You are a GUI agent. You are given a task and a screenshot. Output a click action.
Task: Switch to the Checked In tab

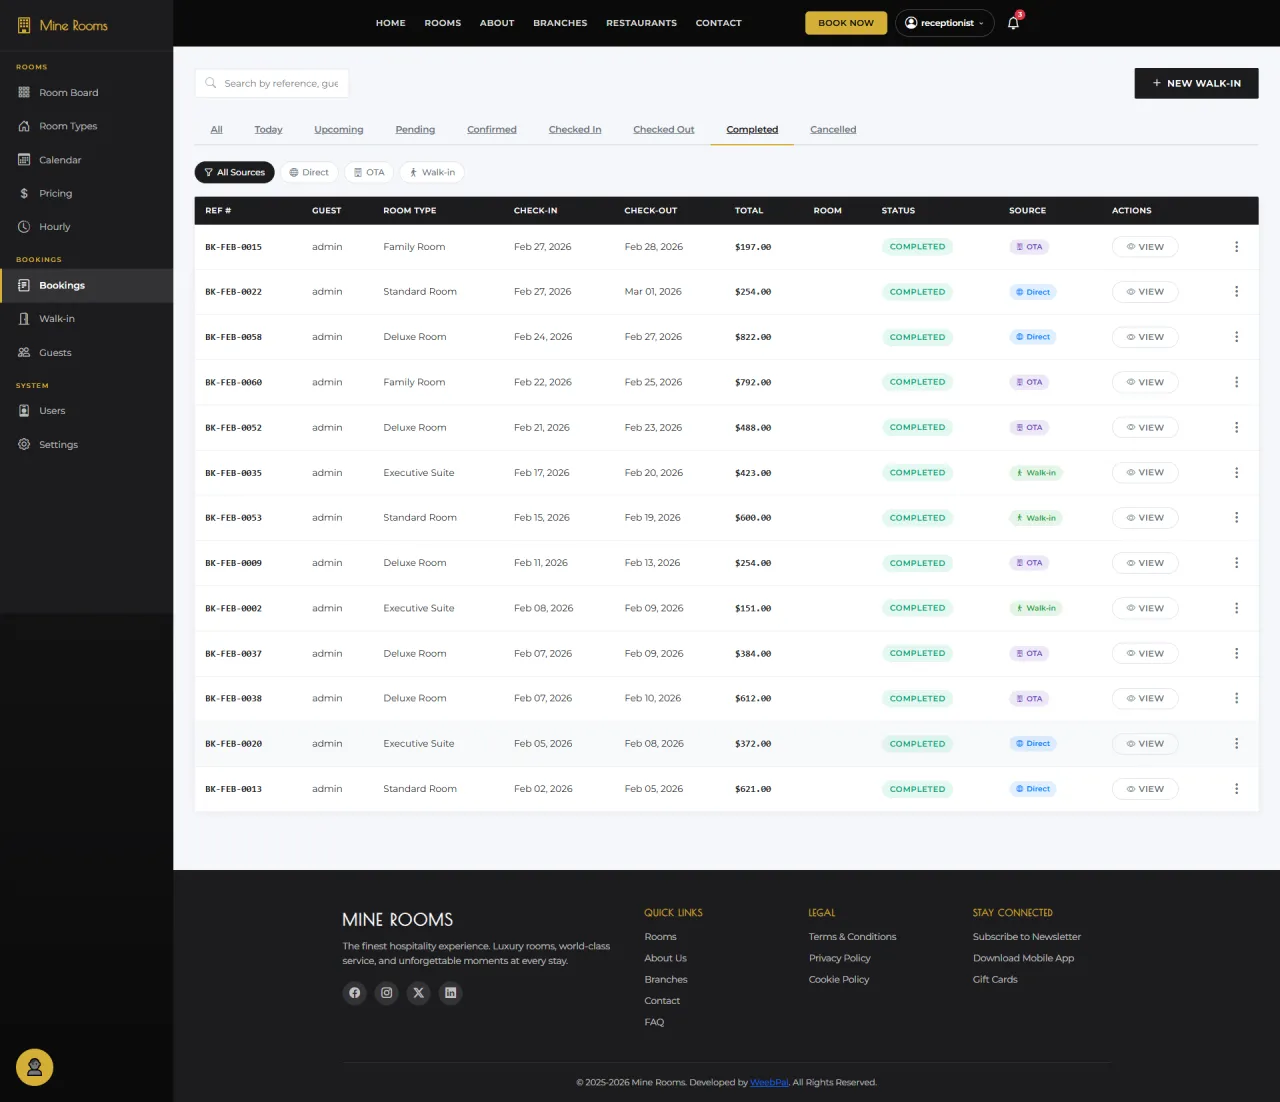coord(575,129)
